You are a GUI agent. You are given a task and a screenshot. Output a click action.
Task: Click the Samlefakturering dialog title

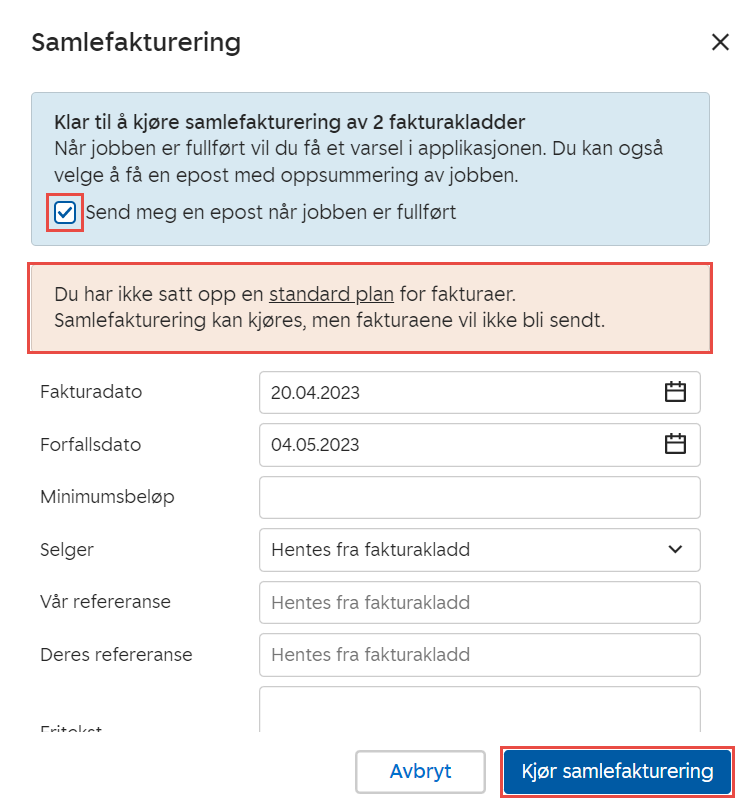pos(136,42)
